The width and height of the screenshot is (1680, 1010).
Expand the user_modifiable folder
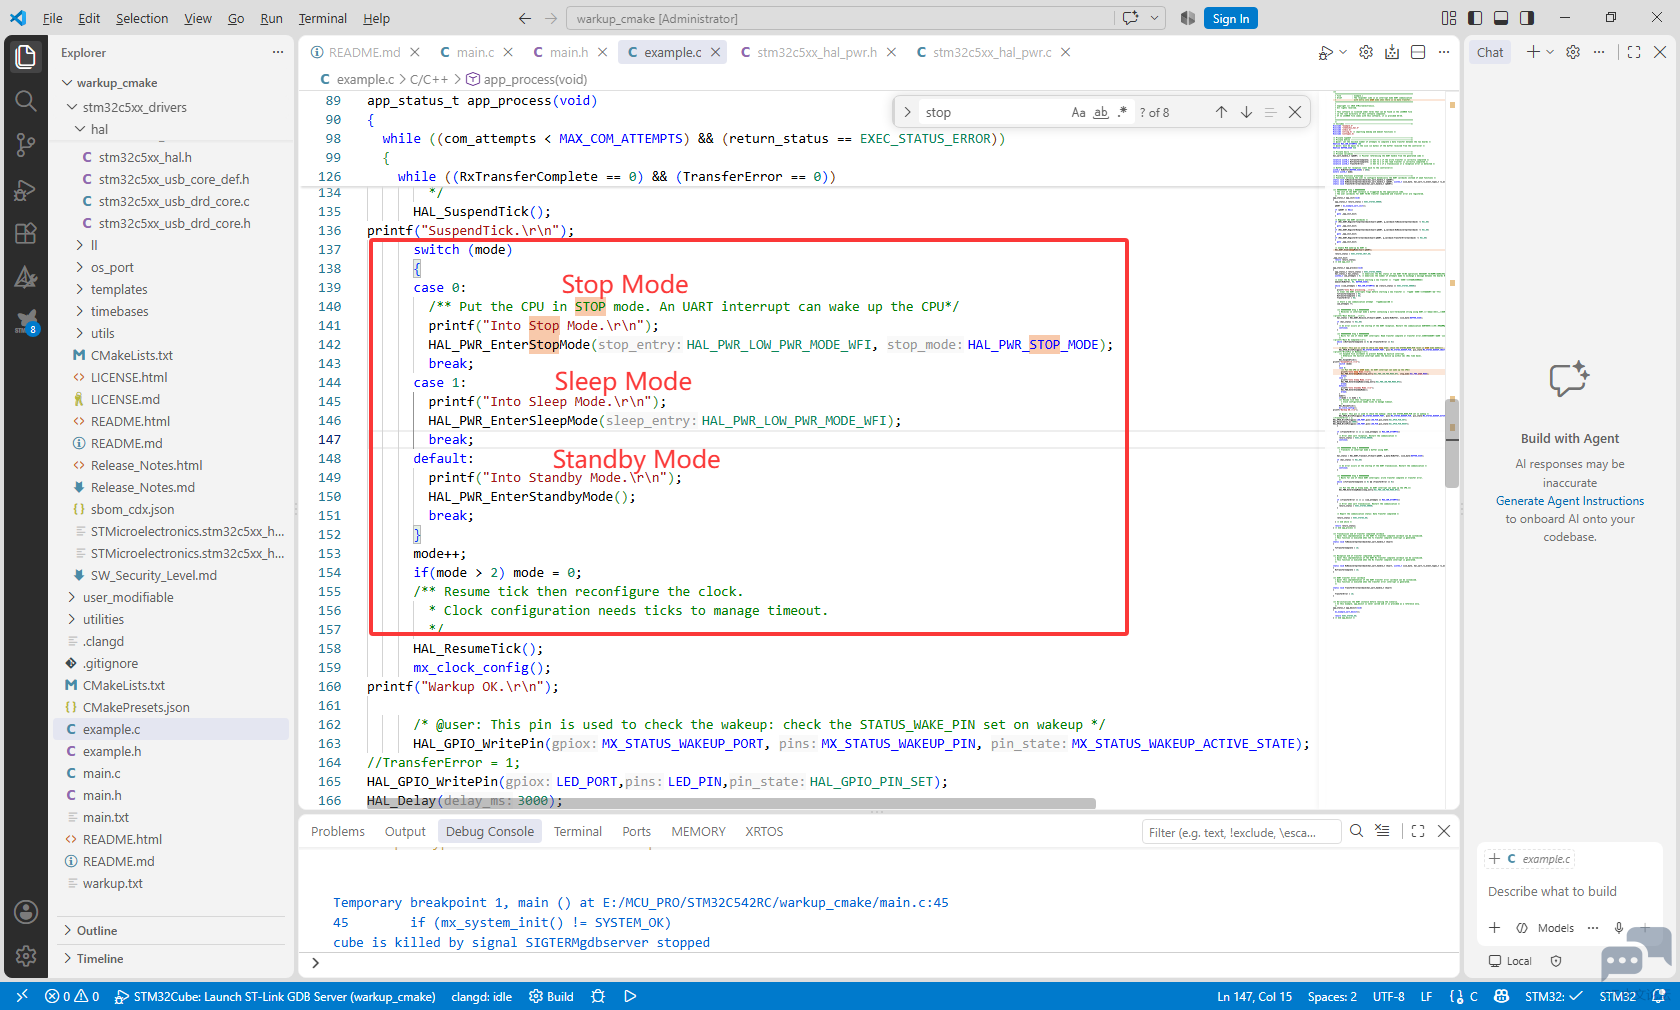point(127,597)
